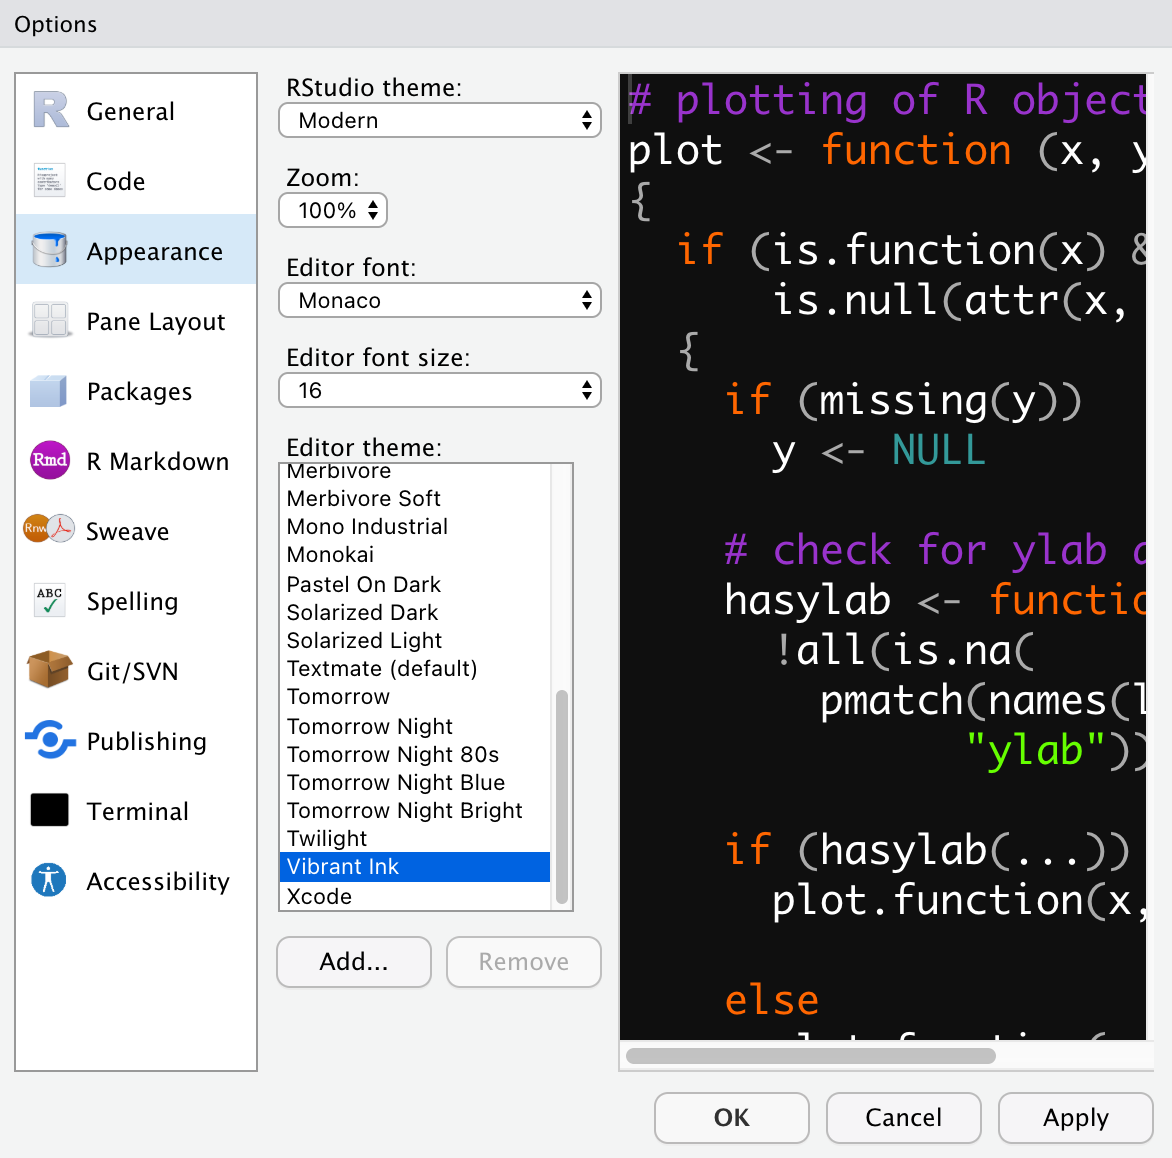The height and width of the screenshot is (1158, 1172).
Task: Open the Code options section
Action: (x=136, y=180)
